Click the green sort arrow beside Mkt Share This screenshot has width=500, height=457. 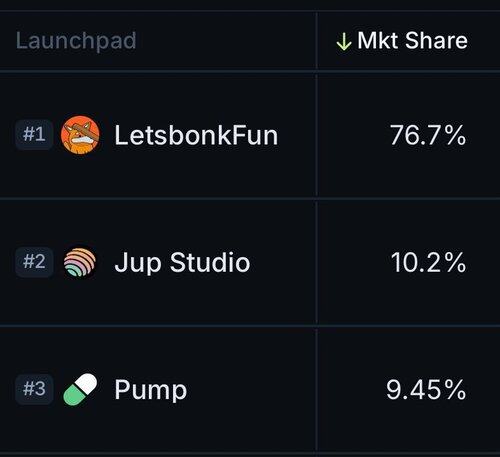[x=344, y=42]
